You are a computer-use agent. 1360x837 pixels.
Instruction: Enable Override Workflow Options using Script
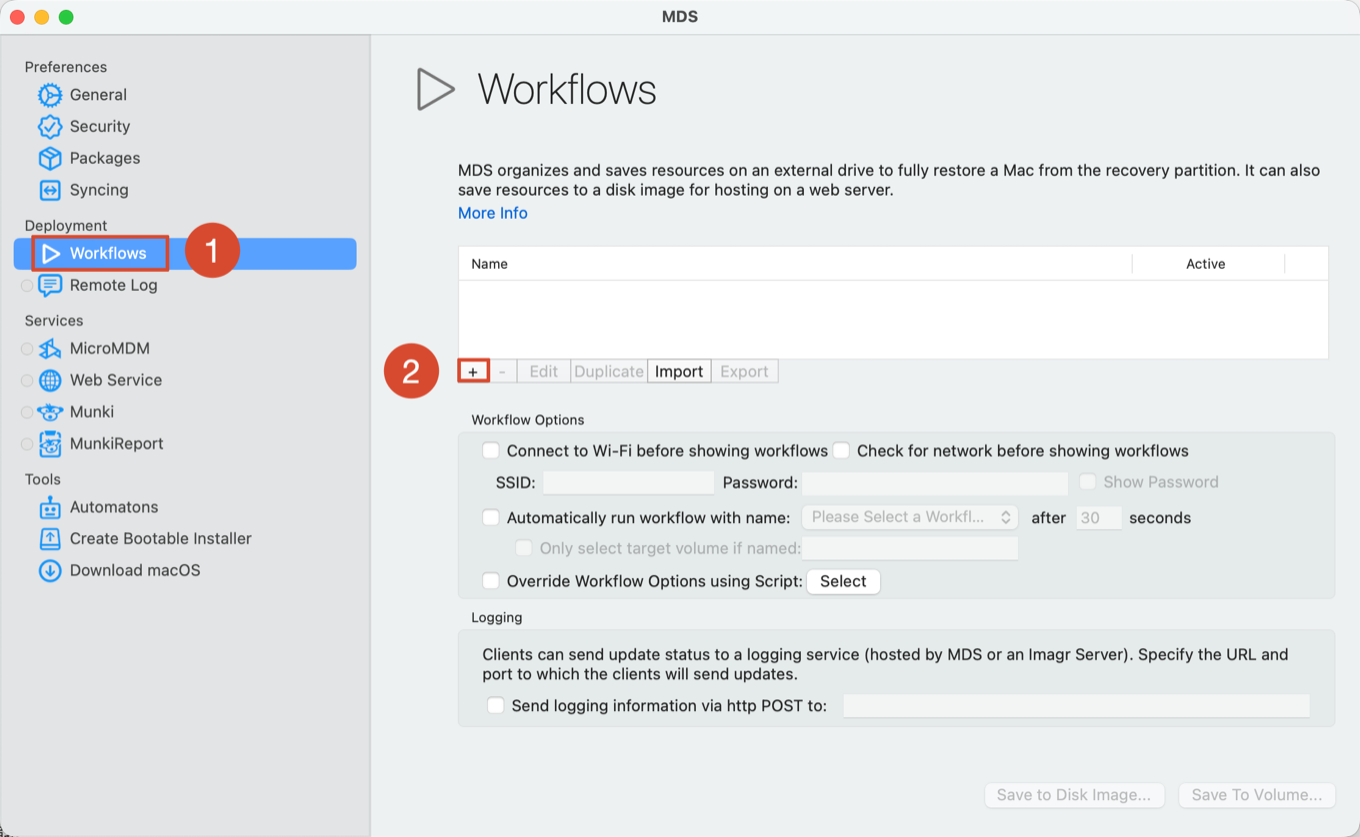click(491, 581)
